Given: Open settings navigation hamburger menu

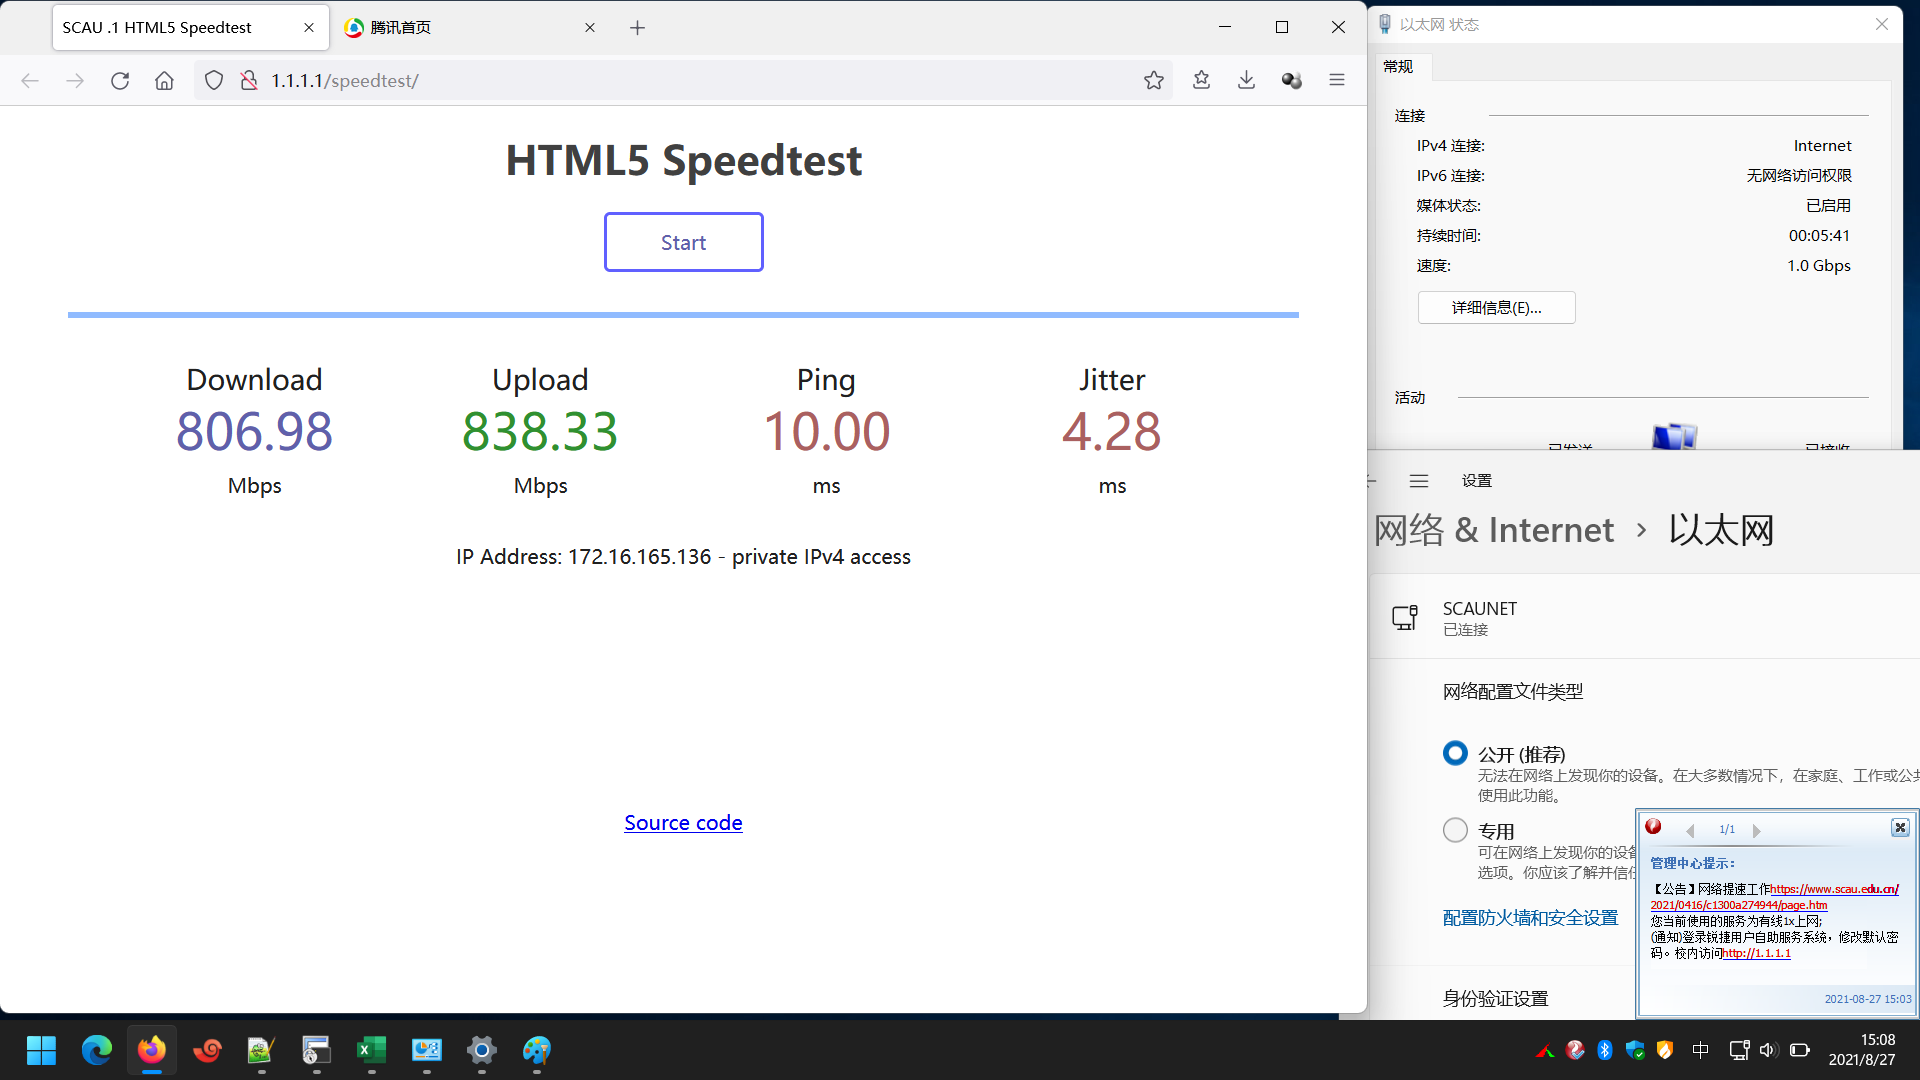Looking at the screenshot, I should pyautogui.click(x=1419, y=481).
